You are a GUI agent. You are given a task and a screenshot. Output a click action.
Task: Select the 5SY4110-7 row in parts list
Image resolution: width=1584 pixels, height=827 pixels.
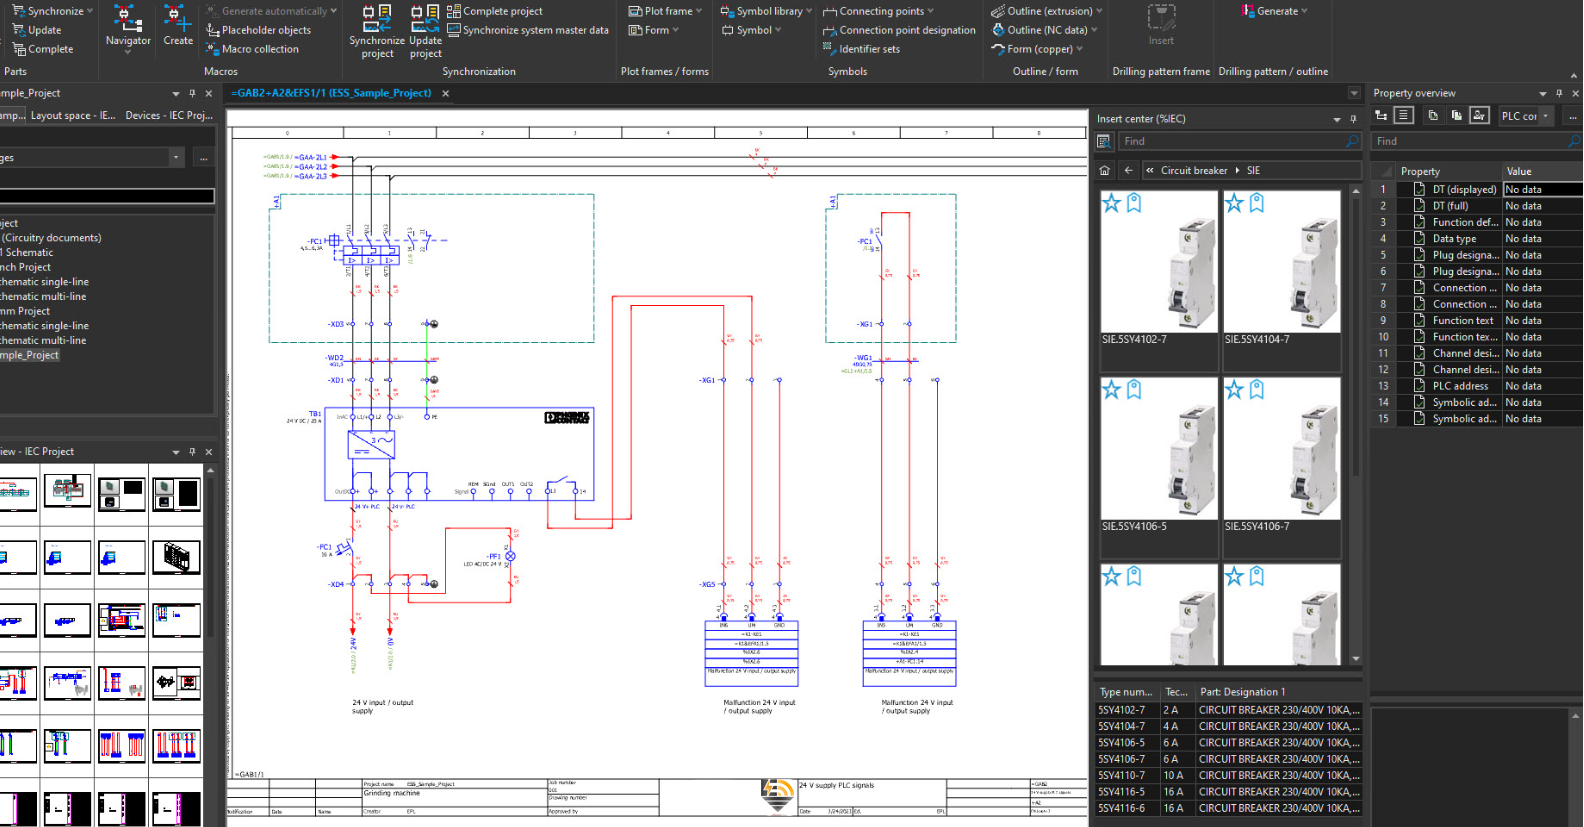(x=1122, y=775)
